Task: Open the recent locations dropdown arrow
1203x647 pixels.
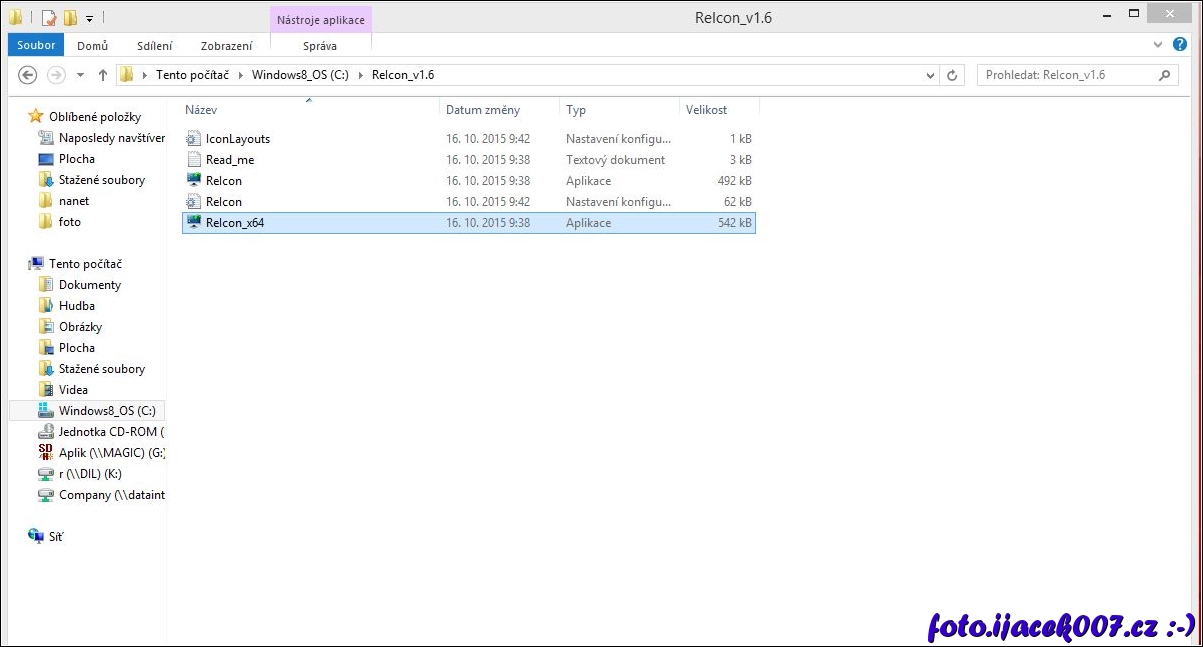Action: [80, 75]
